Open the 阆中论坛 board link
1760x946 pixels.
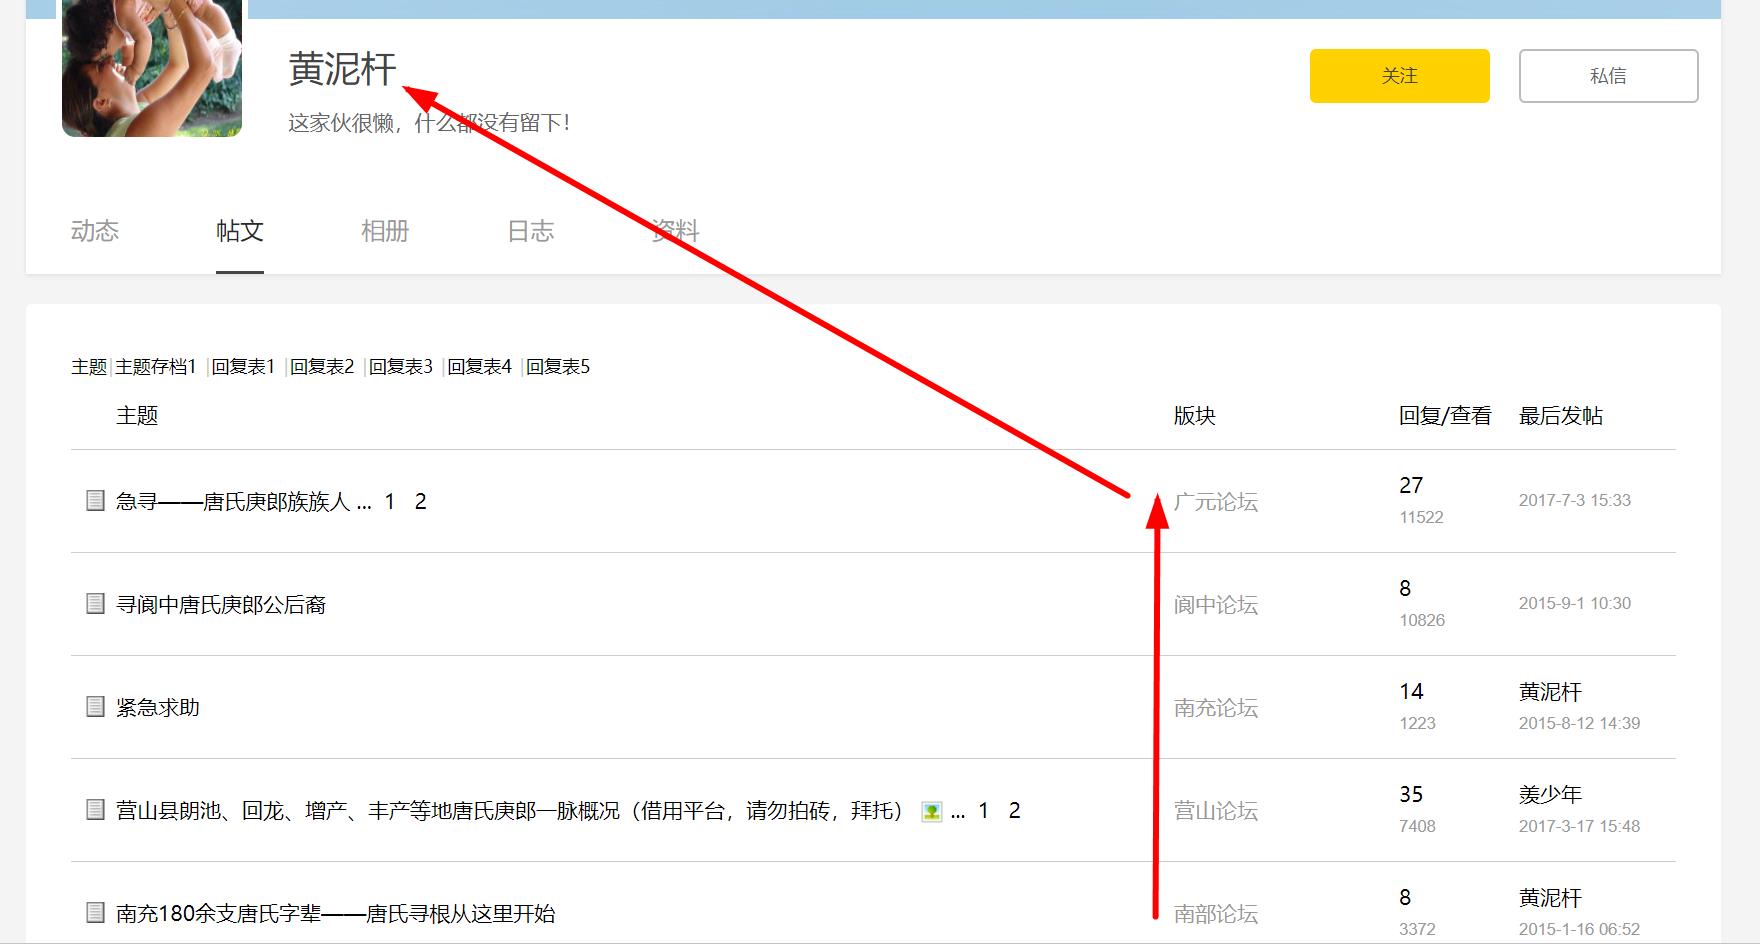pyautogui.click(x=1215, y=605)
